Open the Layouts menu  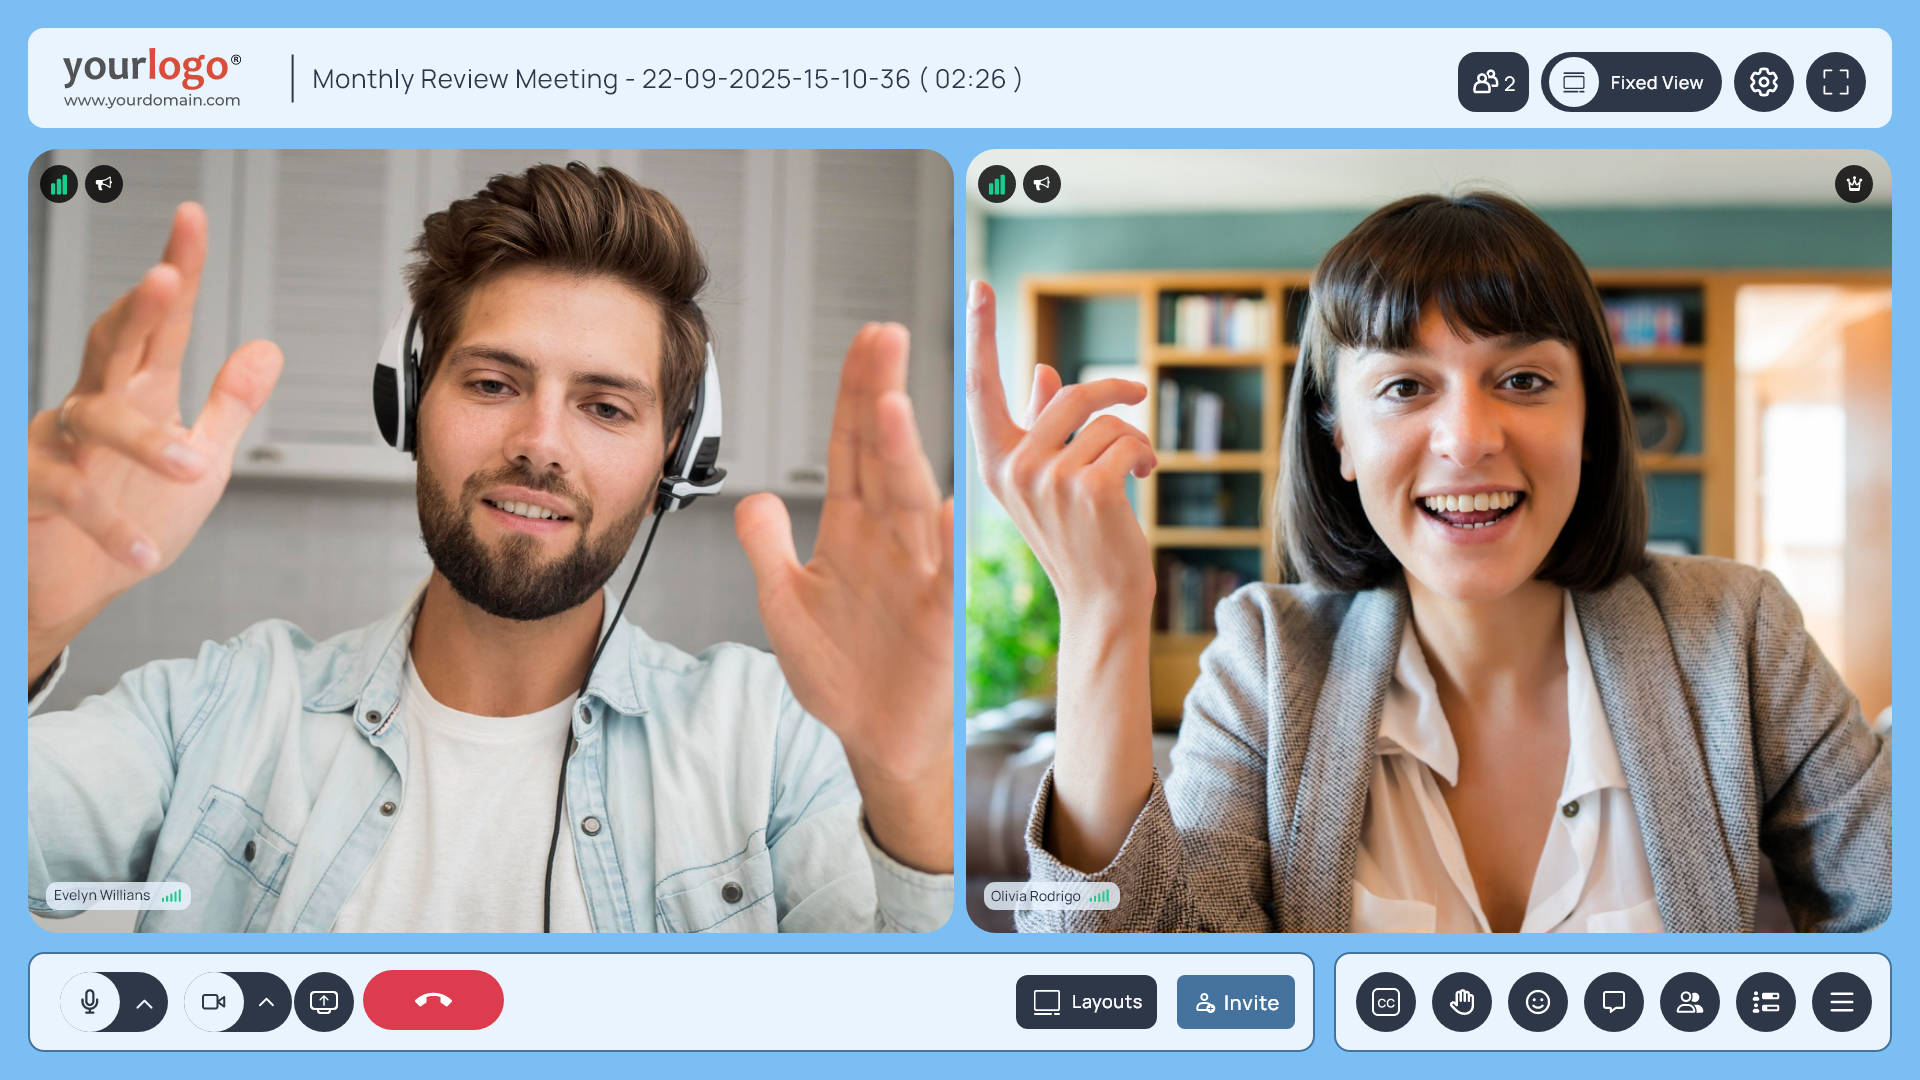1086,1002
